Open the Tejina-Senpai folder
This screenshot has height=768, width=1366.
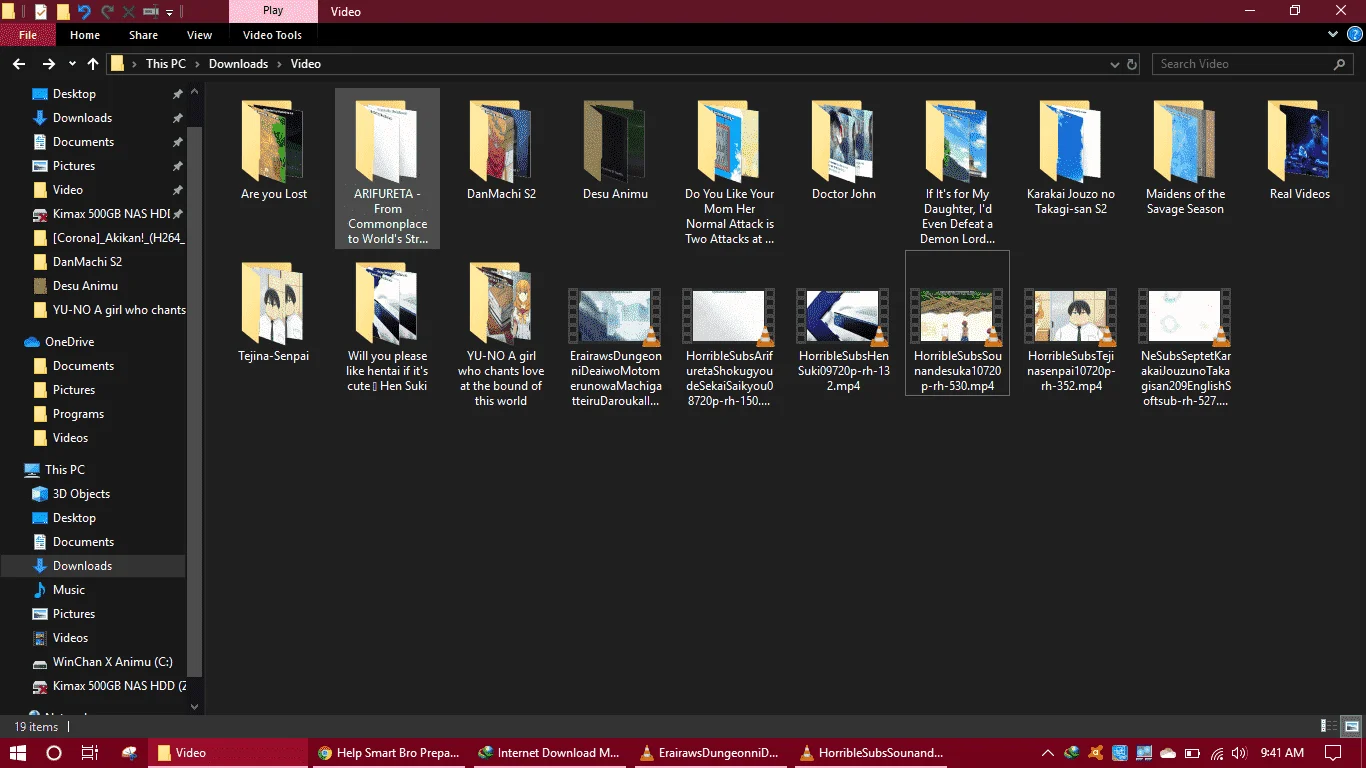(x=274, y=312)
